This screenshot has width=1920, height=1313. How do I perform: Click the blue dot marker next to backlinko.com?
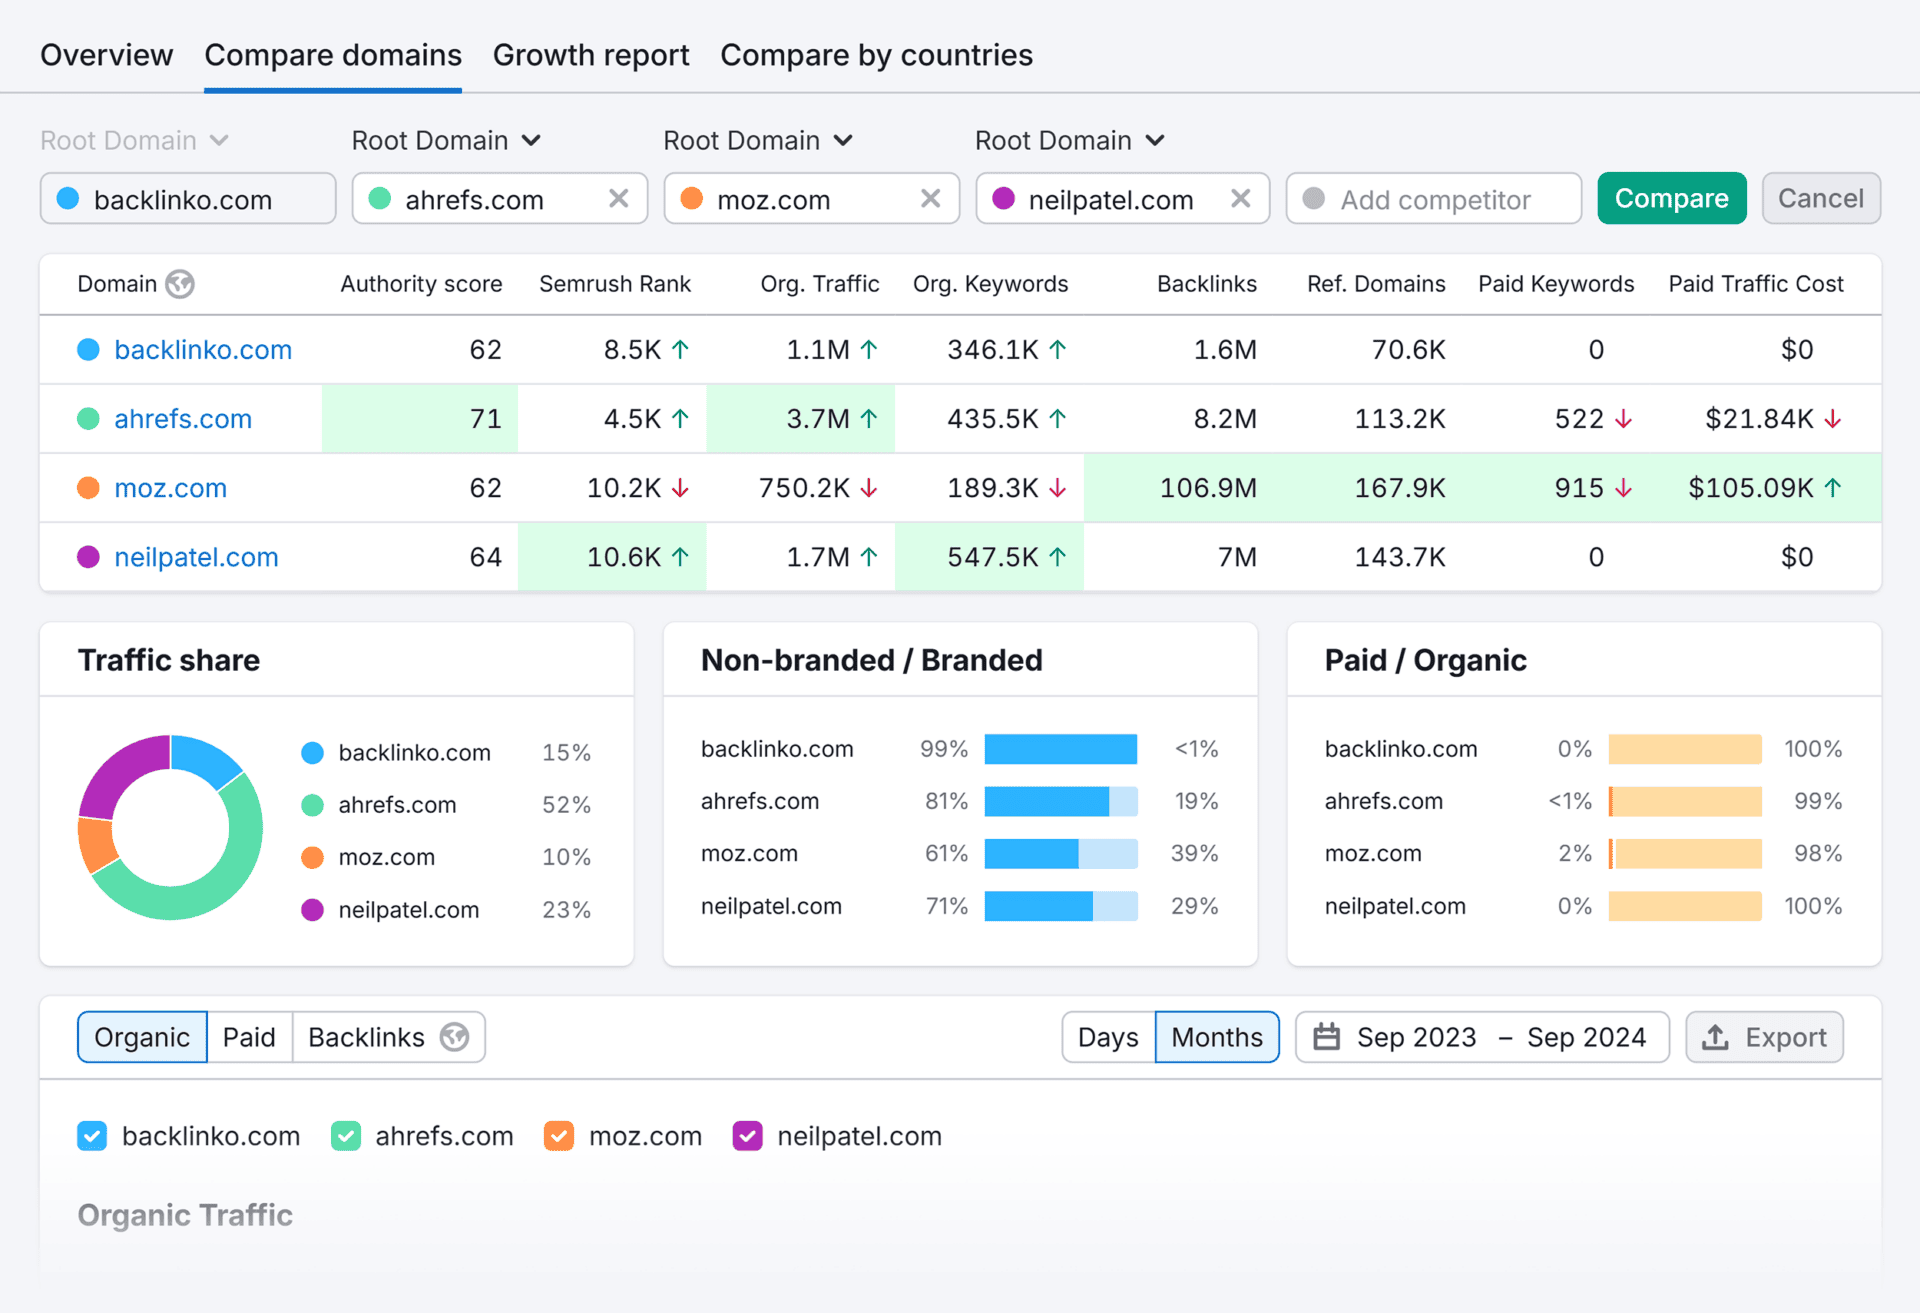click(x=88, y=350)
